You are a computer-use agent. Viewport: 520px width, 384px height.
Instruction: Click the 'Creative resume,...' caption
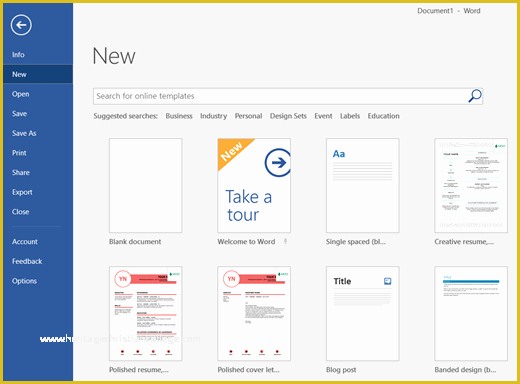pos(464,242)
